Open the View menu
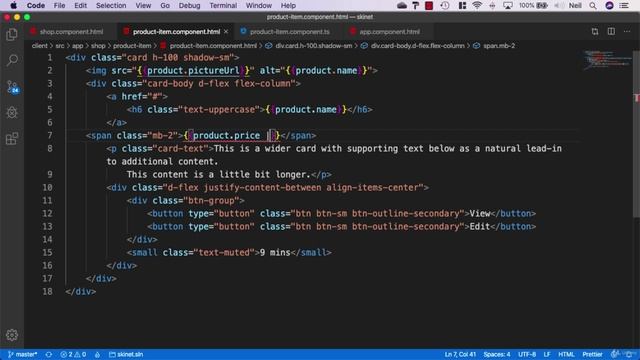 click(x=143, y=5)
